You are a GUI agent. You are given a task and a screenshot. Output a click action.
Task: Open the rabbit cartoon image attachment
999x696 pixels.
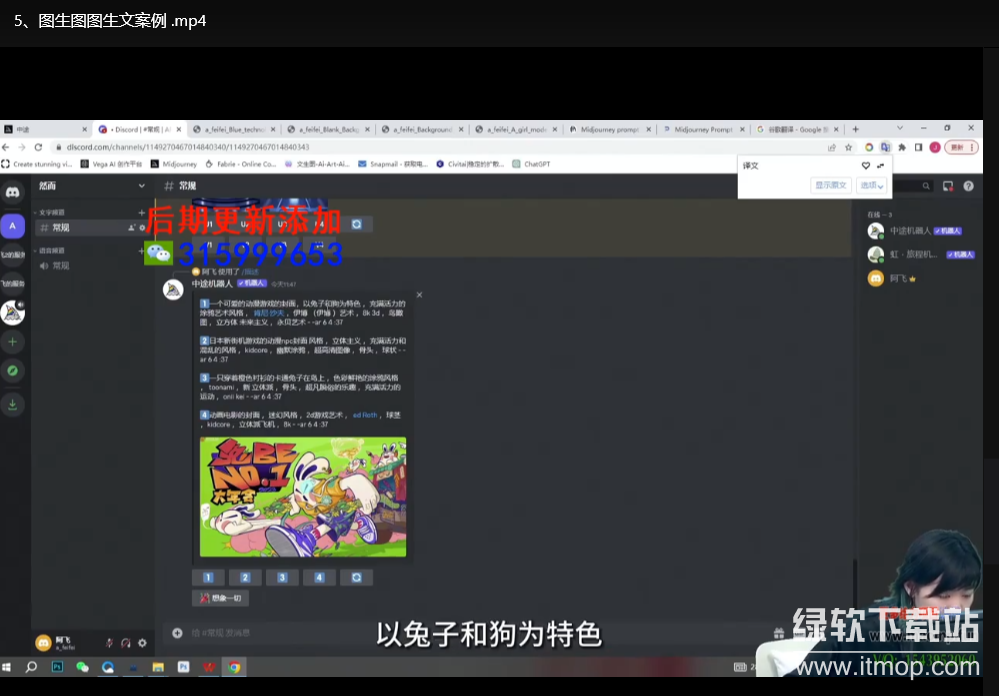(303, 497)
